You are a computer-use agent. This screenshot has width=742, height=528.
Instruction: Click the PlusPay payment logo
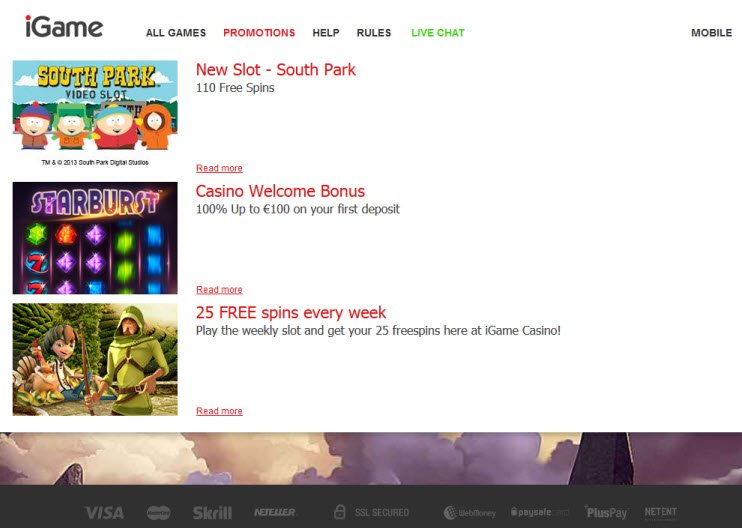pyautogui.click(x=606, y=512)
